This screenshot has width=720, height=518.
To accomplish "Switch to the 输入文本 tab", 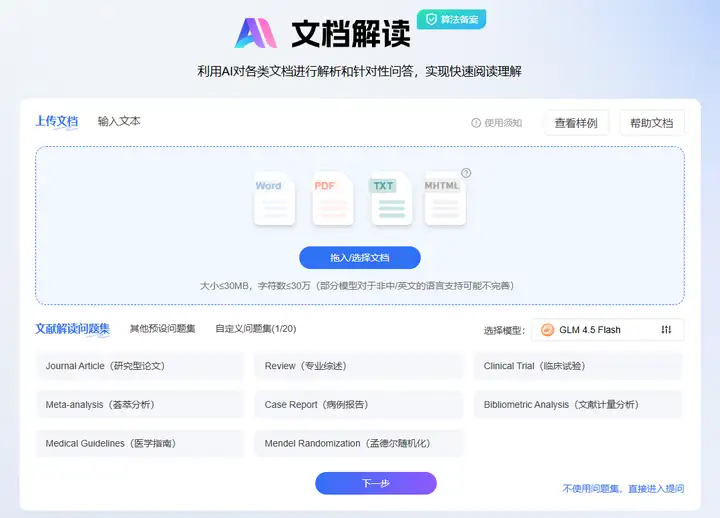I will (x=119, y=121).
